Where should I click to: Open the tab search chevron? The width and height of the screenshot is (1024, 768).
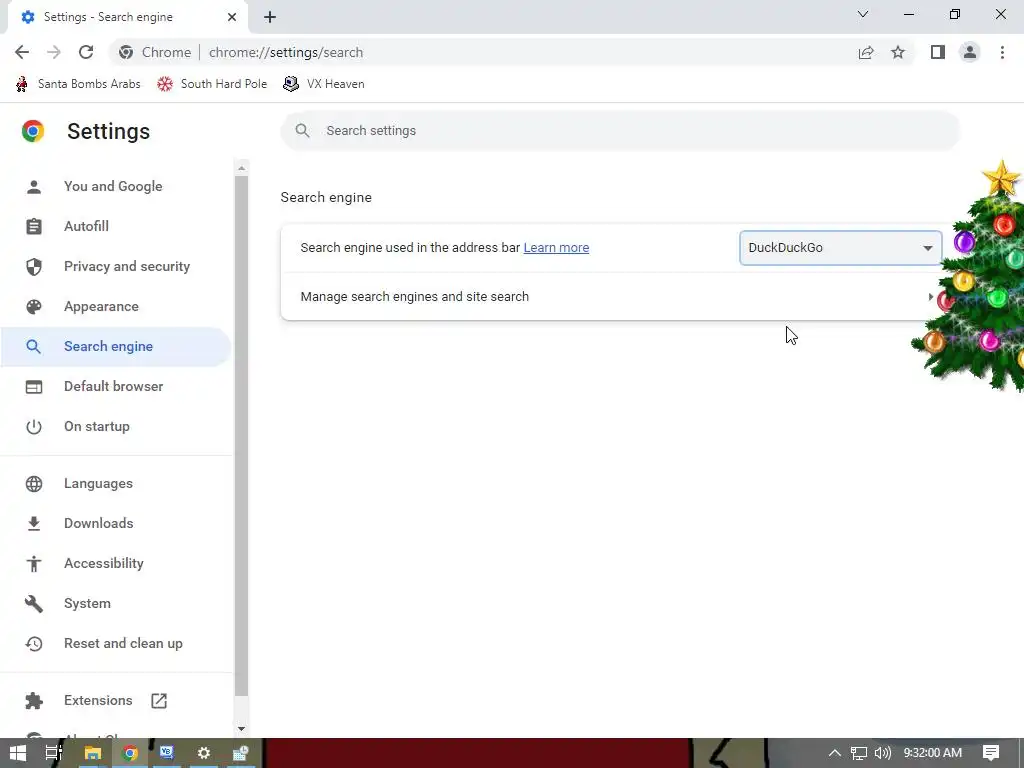coord(863,14)
